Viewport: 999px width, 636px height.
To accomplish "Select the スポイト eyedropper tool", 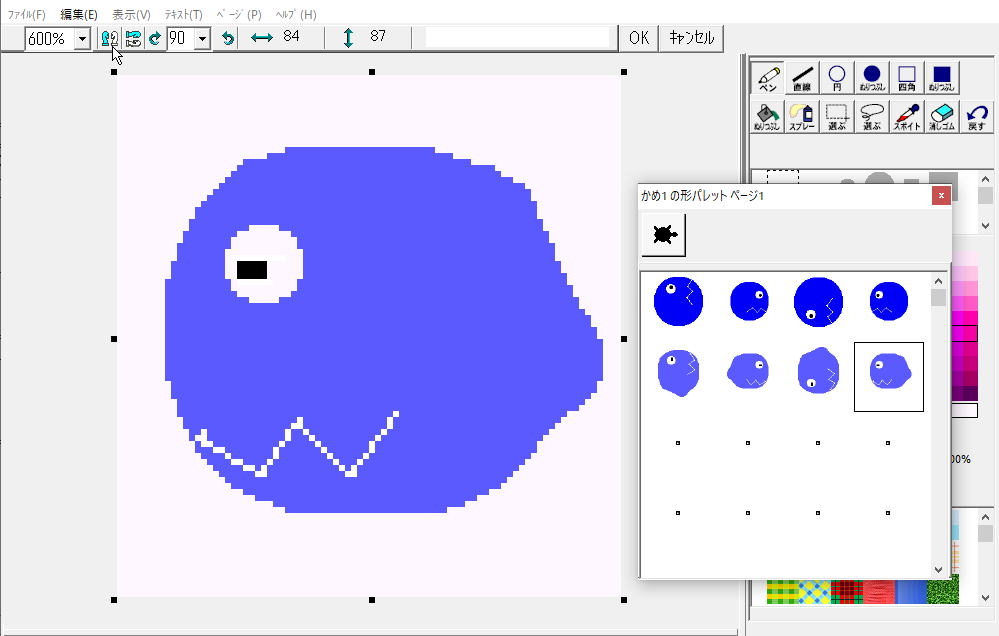I will click(x=907, y=117).
